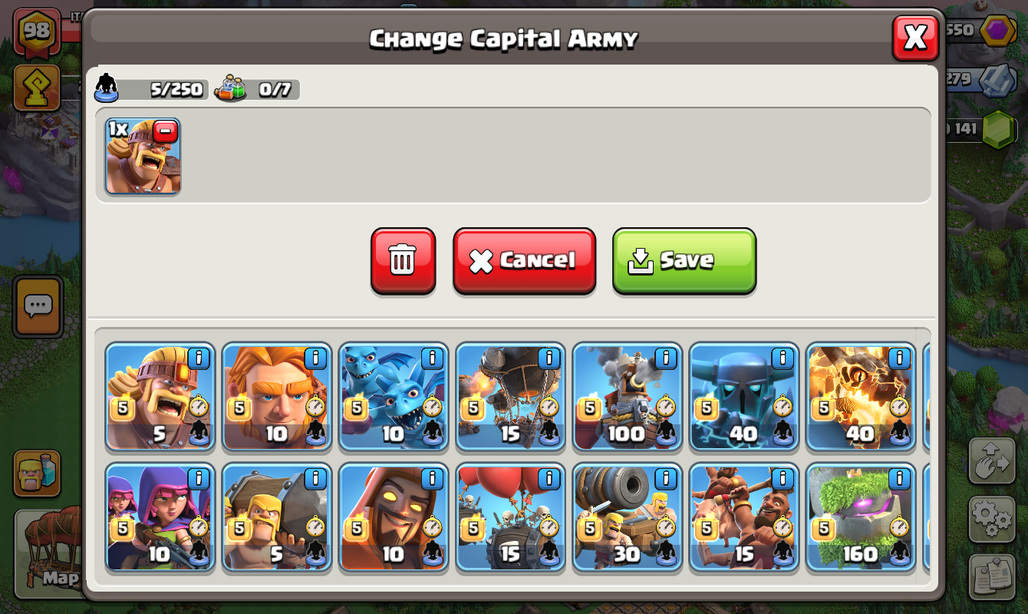Save the capital army
Viewport: 1028px width, 614px height.
click(684, 260)
